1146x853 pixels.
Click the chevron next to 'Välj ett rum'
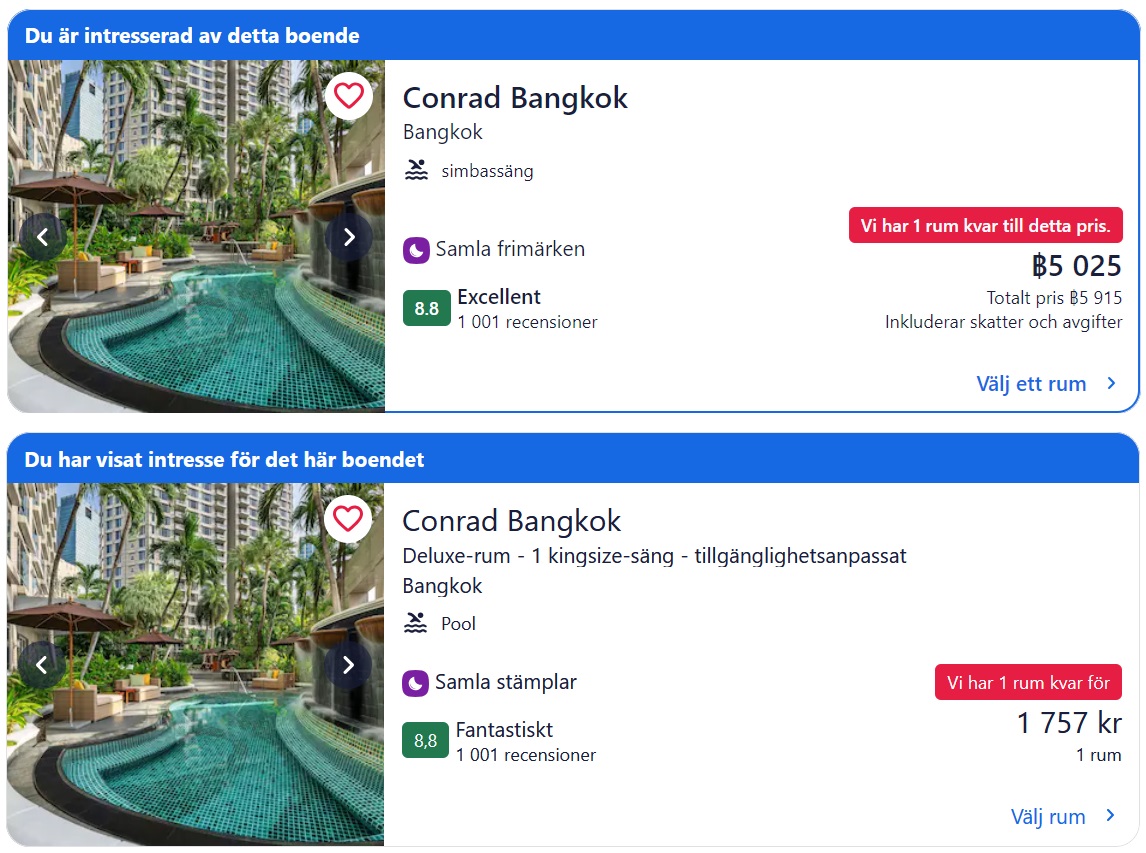click(x=1111, y=383)
